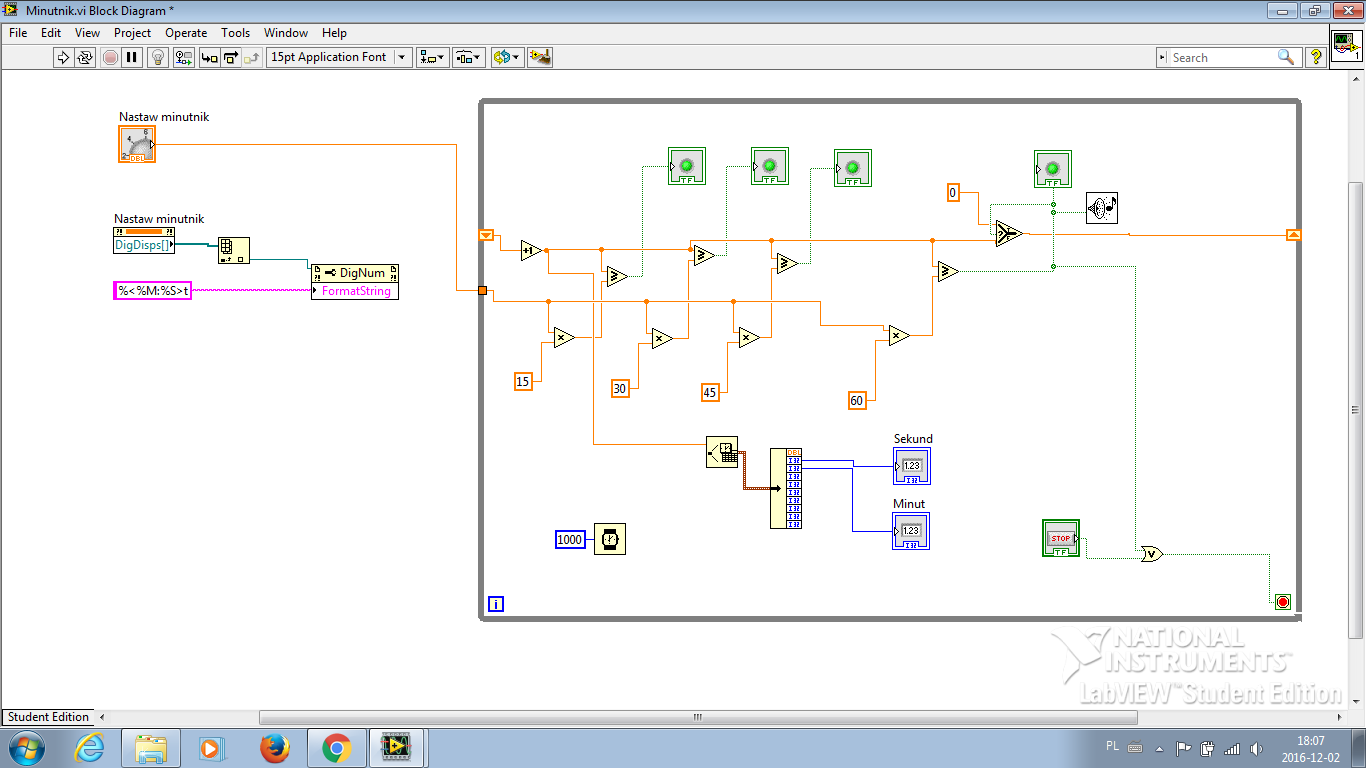This screenshot has height=768, width=1366.
Task: Select the multiply node wired to 45
Action: click(748, 338)
